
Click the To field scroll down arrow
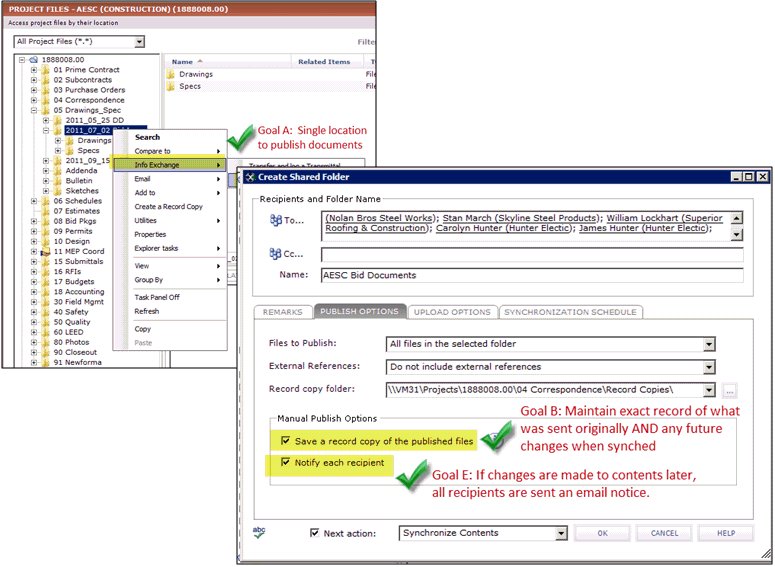coord(736,234)
